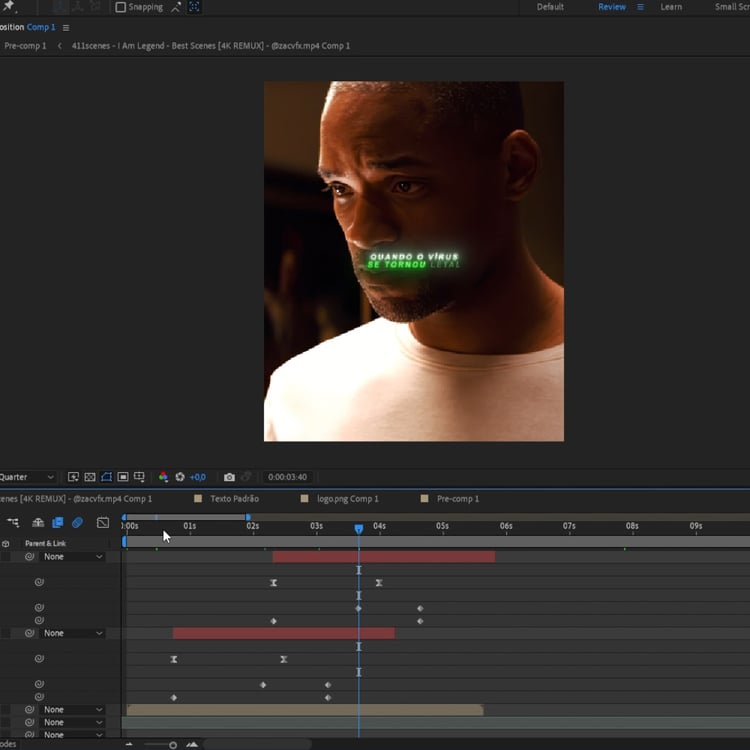
Task: Select the Puppet Pin tool
Action: coord(9,7)
